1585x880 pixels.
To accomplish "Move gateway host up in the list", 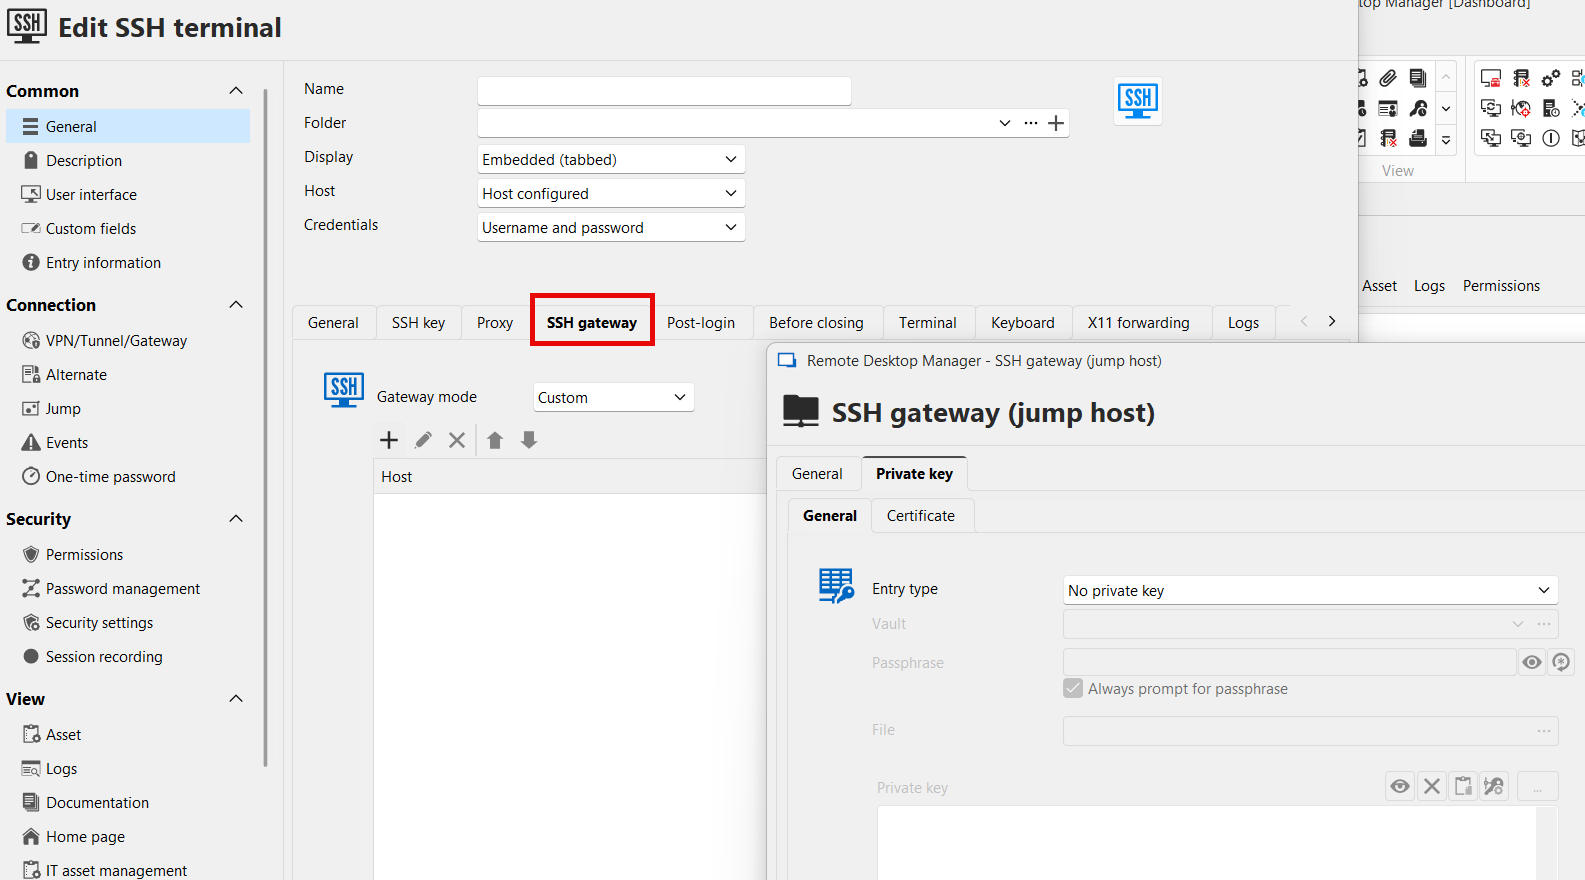I will coord(495,440).
